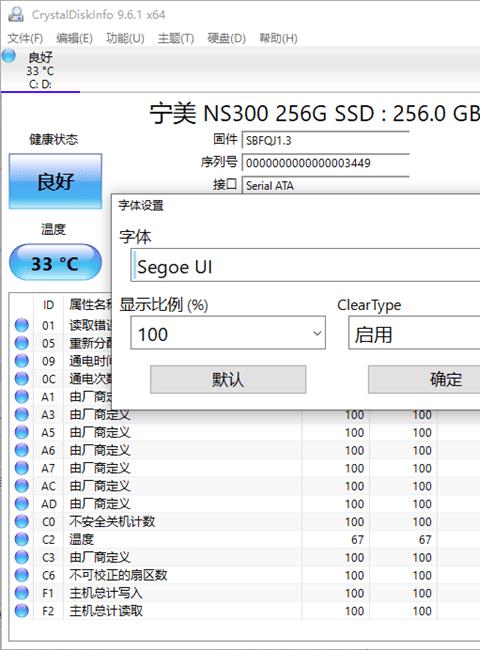480x650 pixels.
Task: Click the 良好 health status button
Action: tap(55, 181)
